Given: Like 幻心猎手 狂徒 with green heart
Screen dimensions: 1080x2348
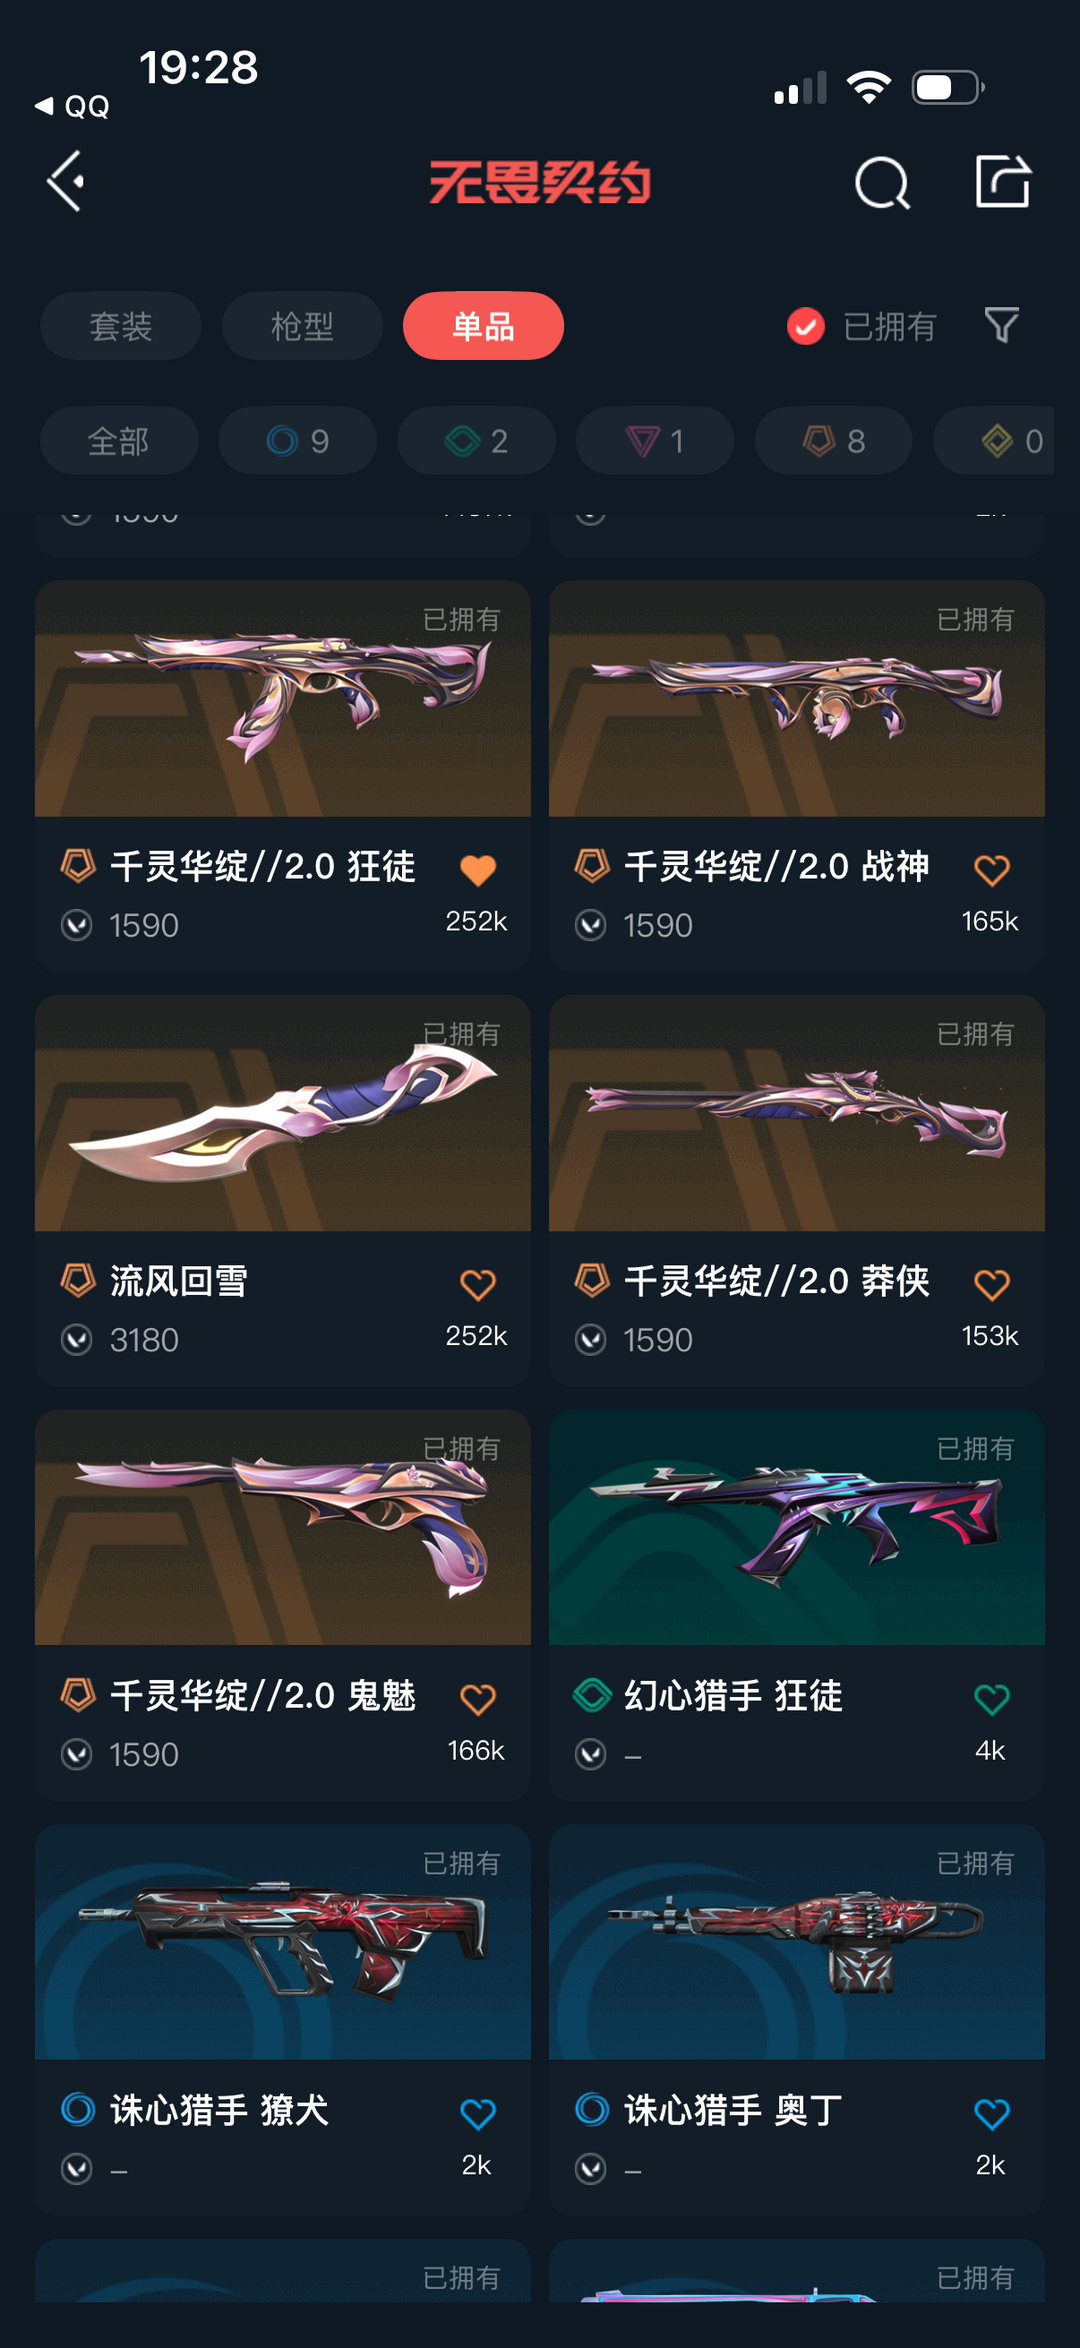Looking at the screenshot, I should point(992,1699).
